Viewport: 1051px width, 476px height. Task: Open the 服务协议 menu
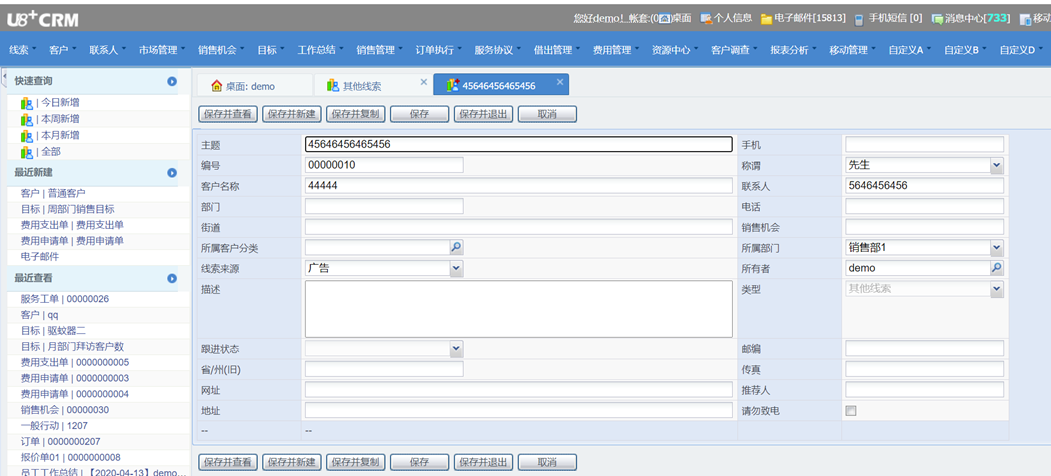(498, 50)
